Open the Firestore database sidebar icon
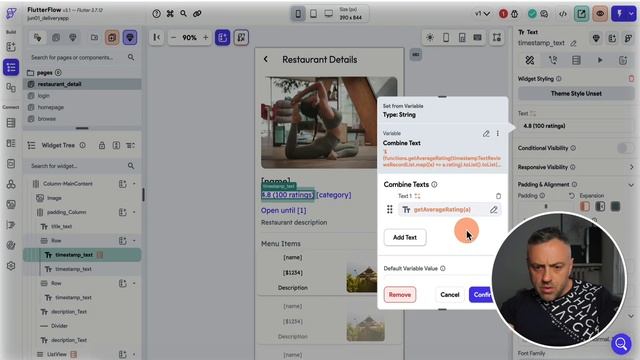640x360 pixels. point(11,123)
